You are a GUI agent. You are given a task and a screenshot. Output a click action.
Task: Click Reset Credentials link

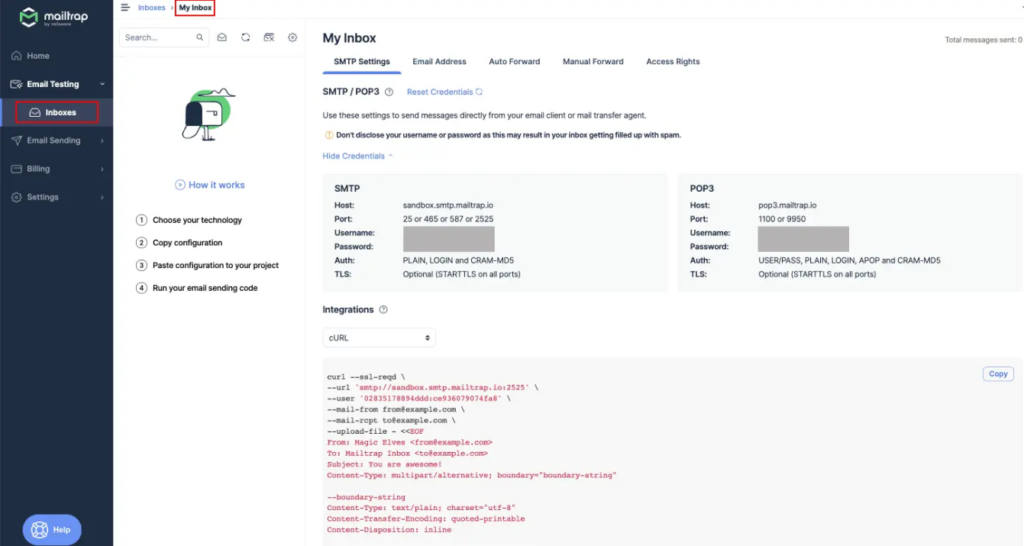pyautogui.click(x=444, y=92)
